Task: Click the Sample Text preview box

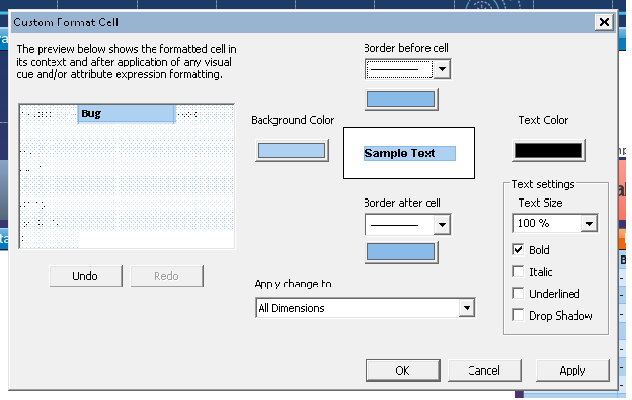Action: point(408,153)
